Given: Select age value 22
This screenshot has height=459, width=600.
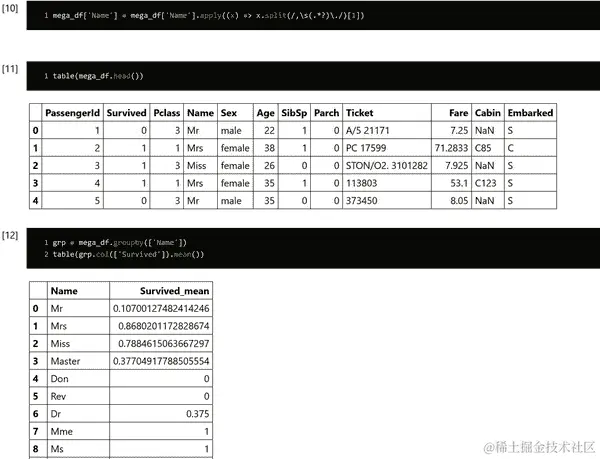Looking at the screenshot, I should click(x=269, y=130).
